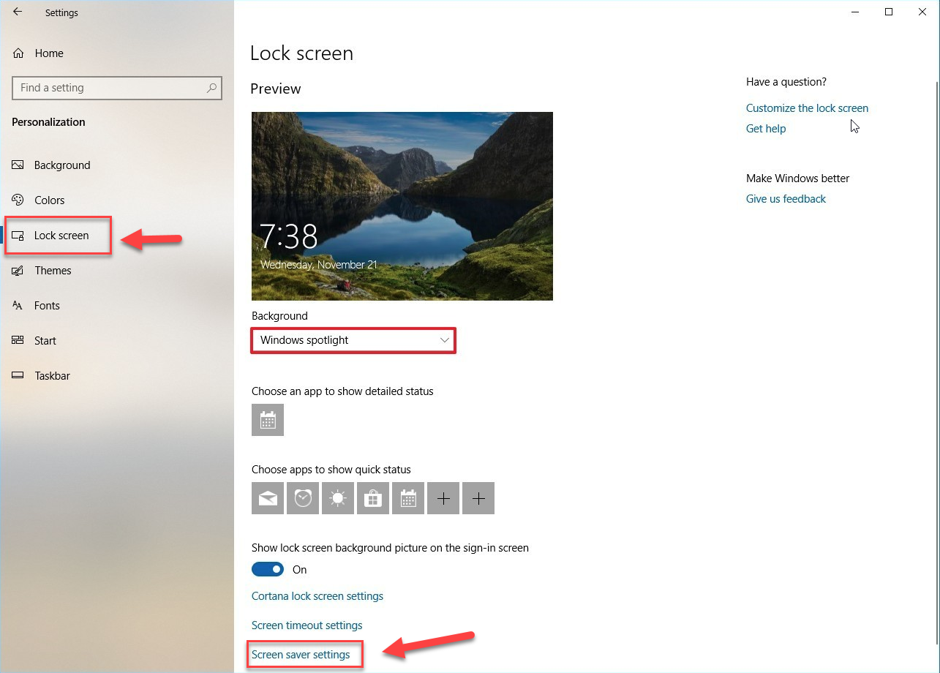Click the Background picture icon in sidebar
Image resolution: width=940 pixels, height=673 pixels.
[18, 165]
